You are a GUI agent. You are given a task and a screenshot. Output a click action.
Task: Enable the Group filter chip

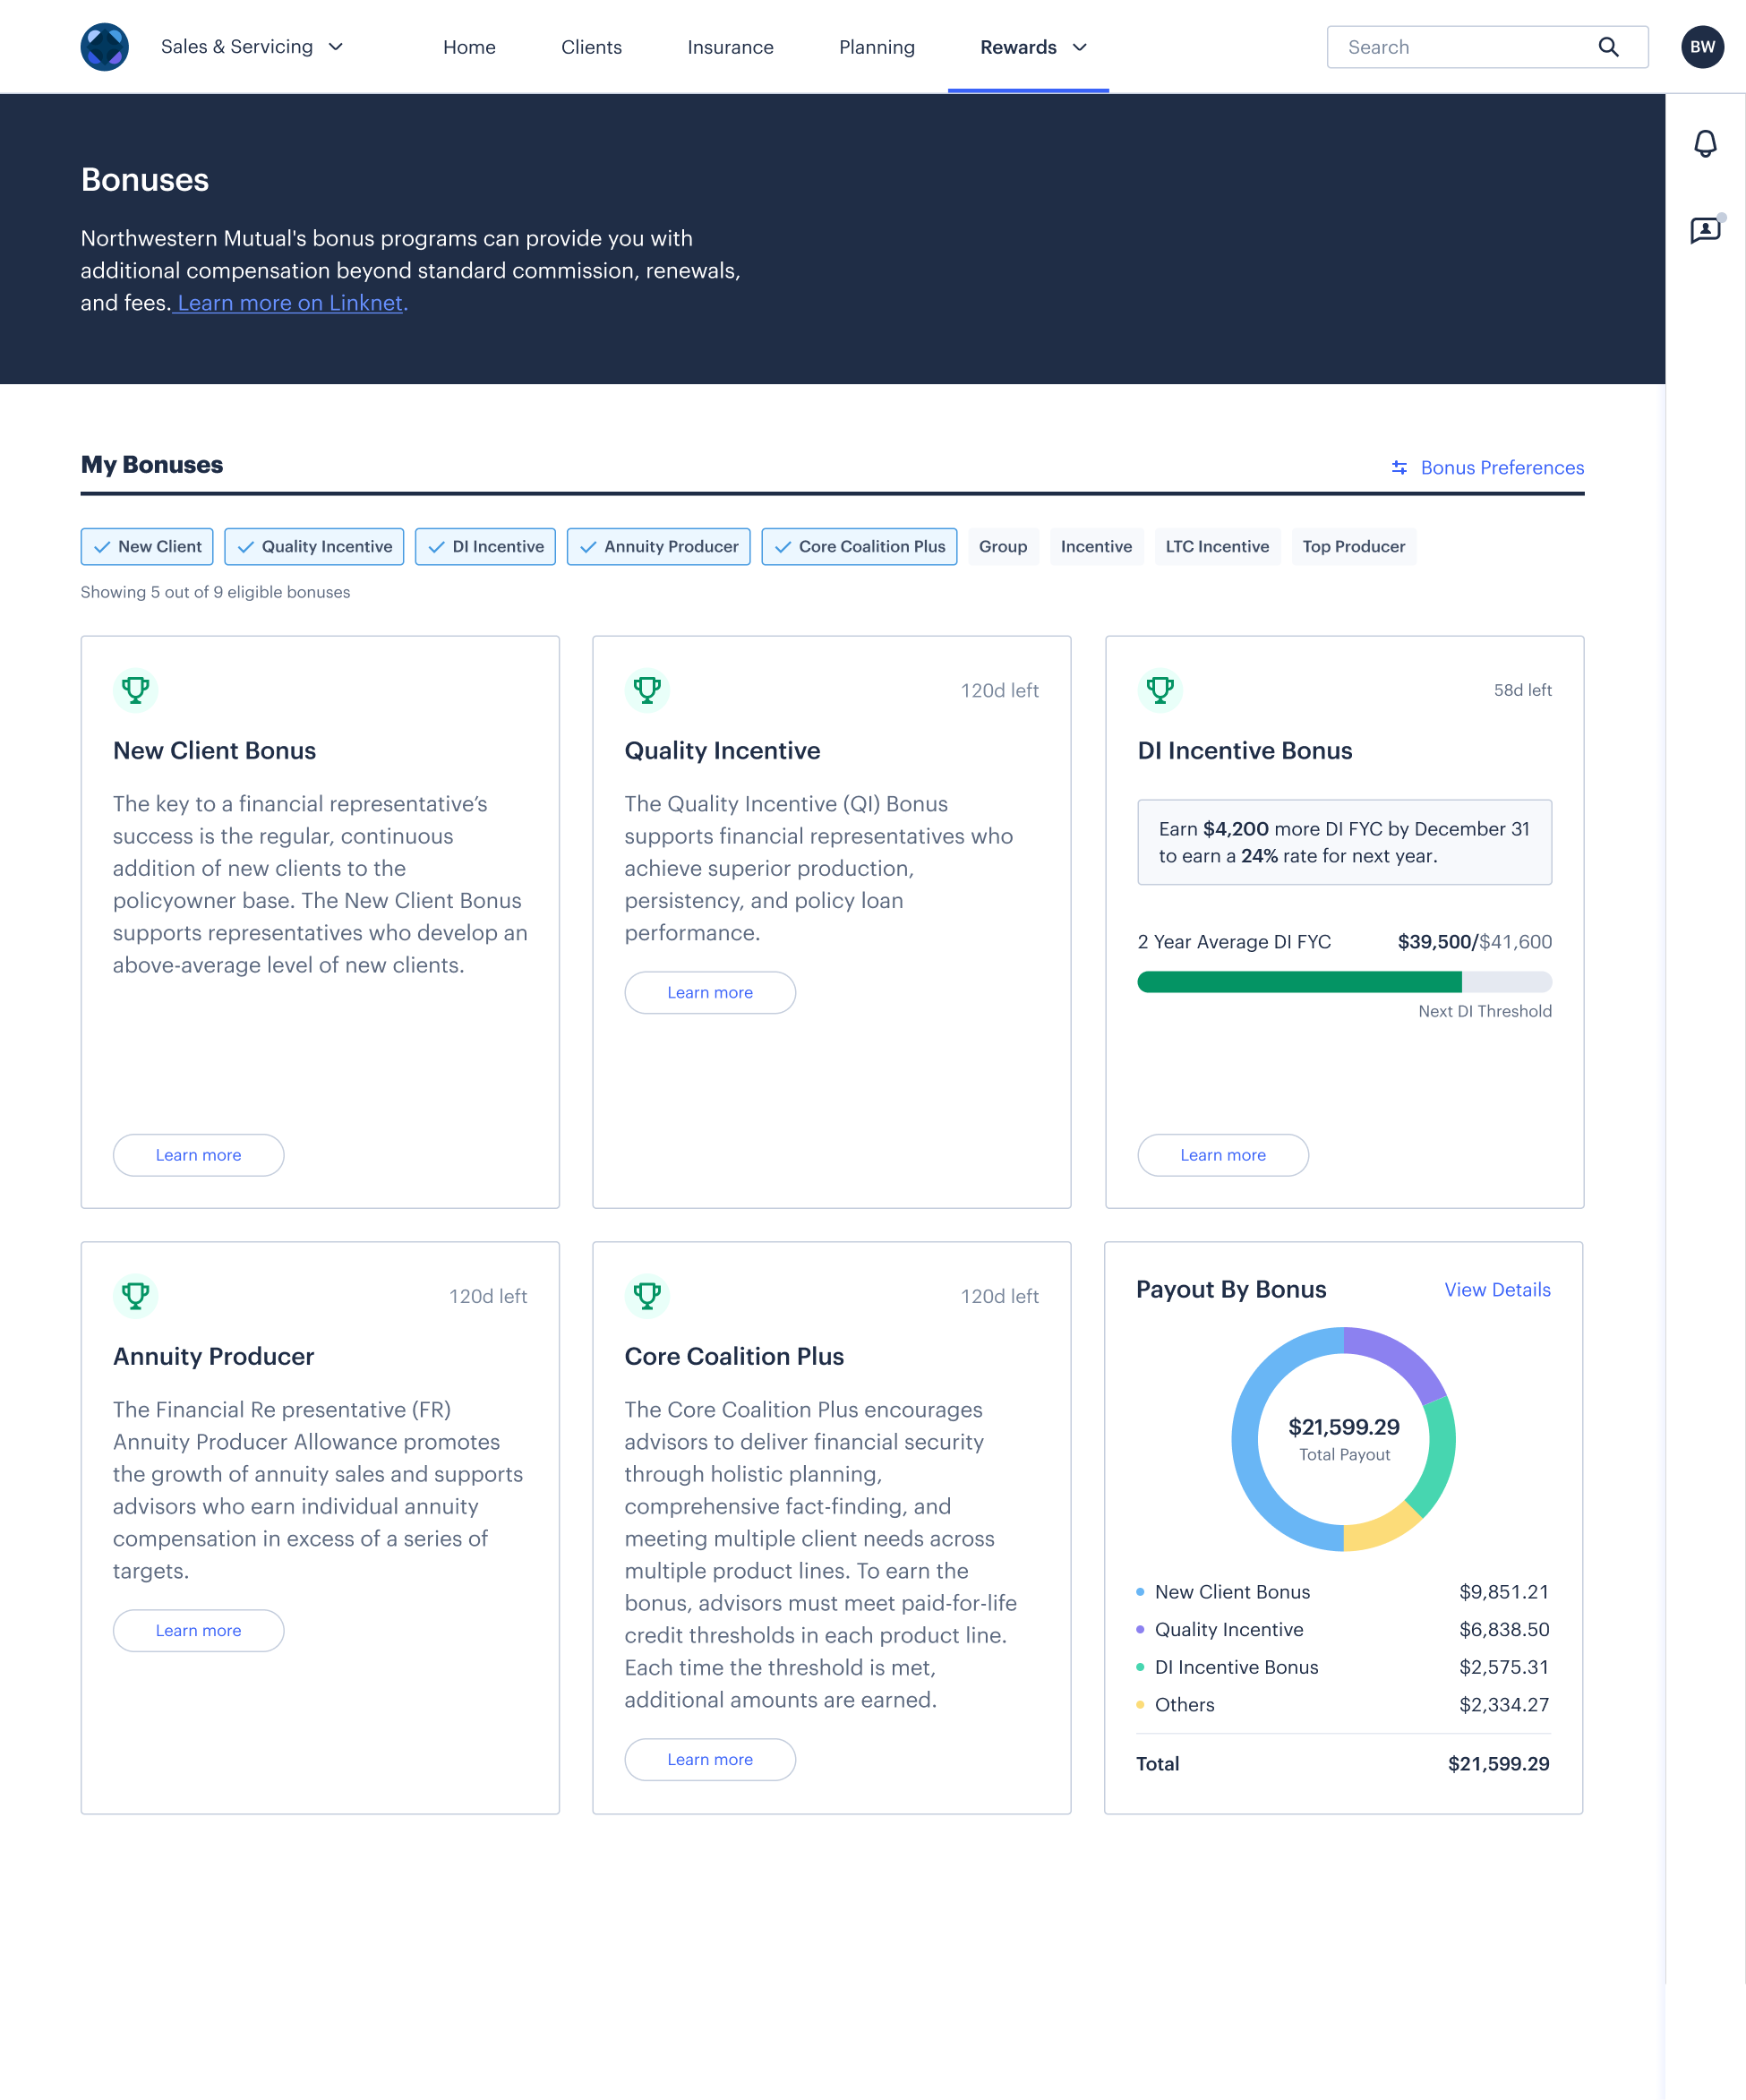1003,546
